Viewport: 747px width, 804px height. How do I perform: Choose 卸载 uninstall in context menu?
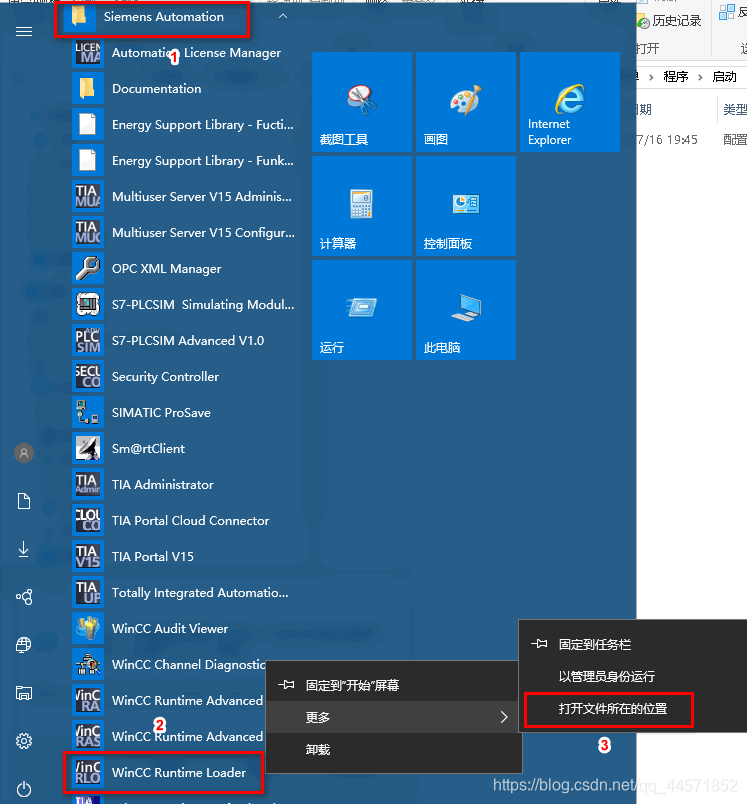393,749
